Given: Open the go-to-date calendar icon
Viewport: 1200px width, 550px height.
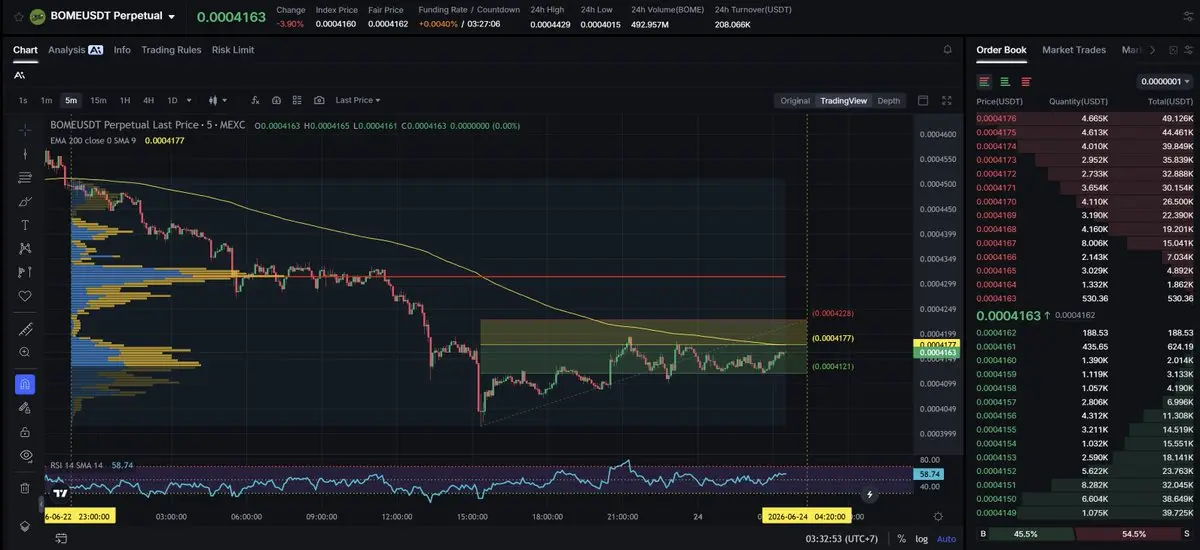Looking at the screenshot, I should pos(62,539).
